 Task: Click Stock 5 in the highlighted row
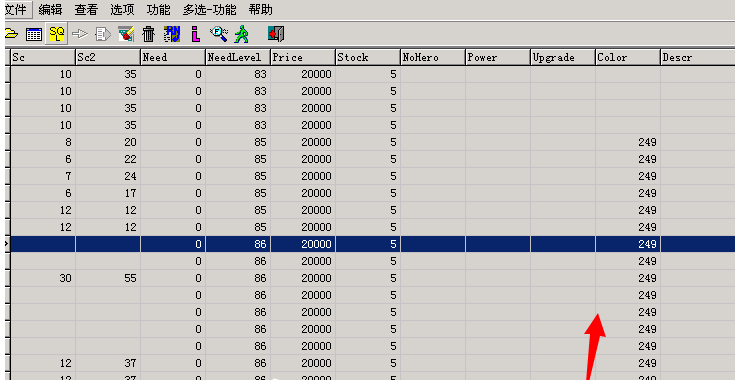pos(368,244)
